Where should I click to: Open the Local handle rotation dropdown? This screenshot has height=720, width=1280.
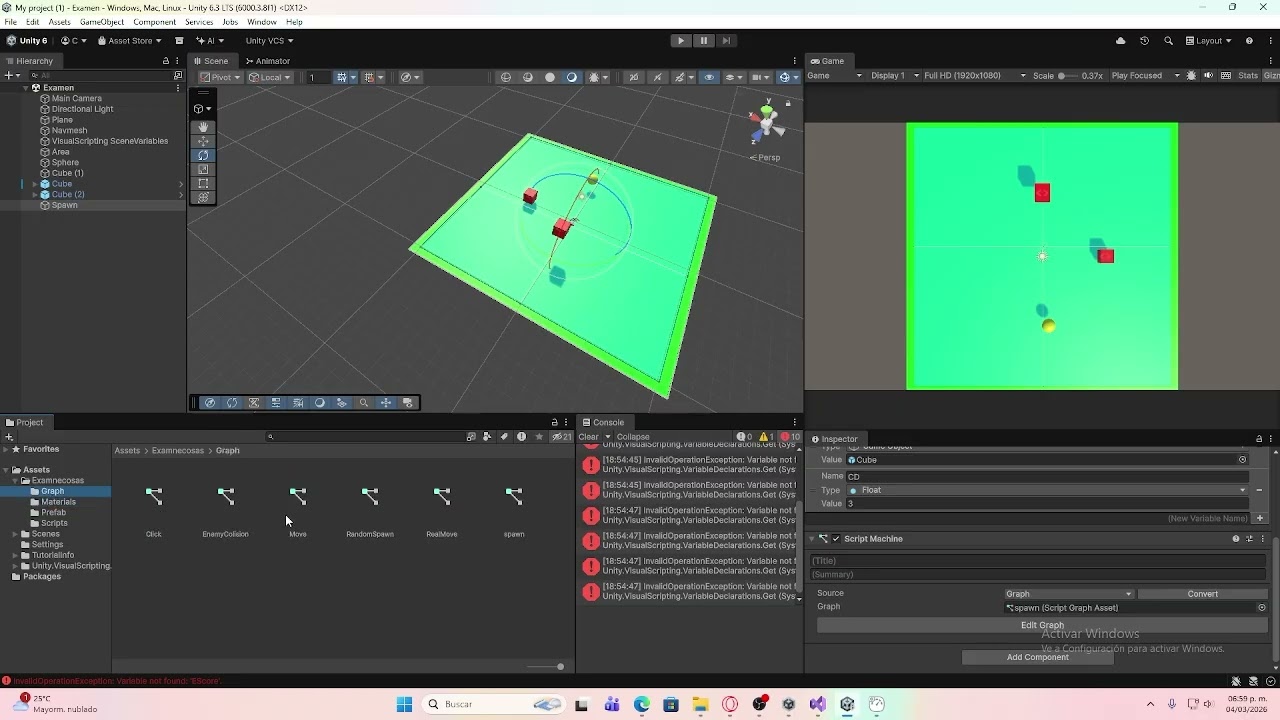tap(268, 77)
